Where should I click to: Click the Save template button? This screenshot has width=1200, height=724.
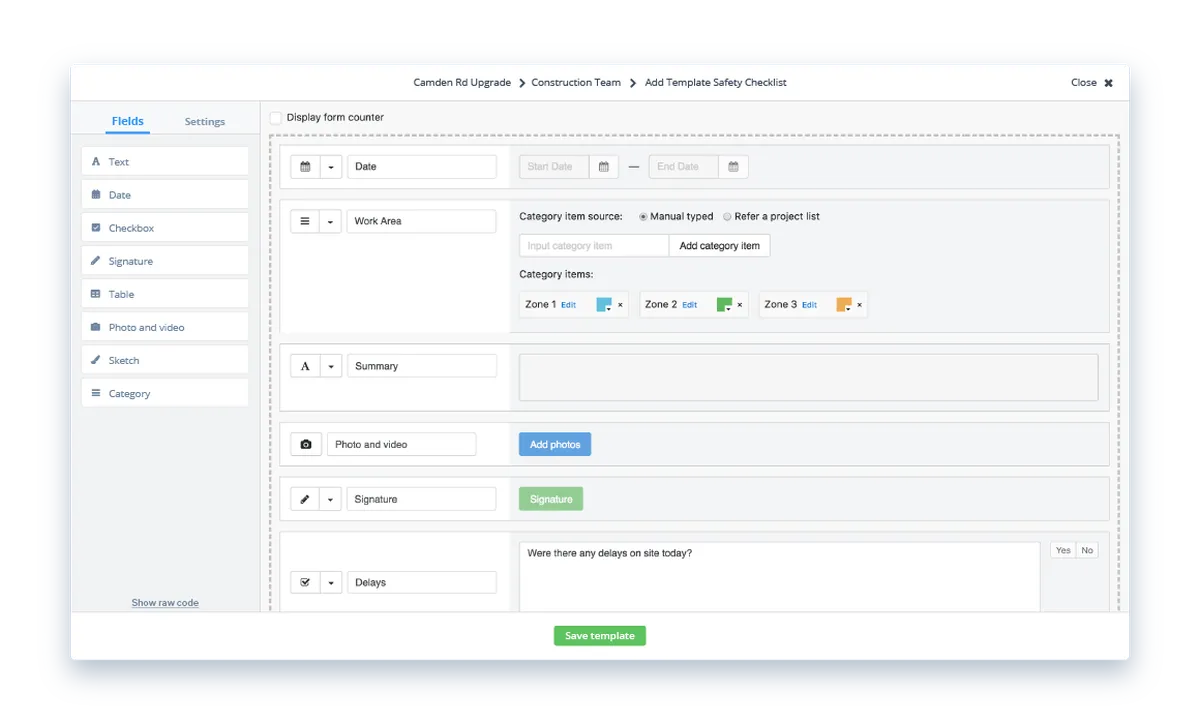click(x=600, y=636)
